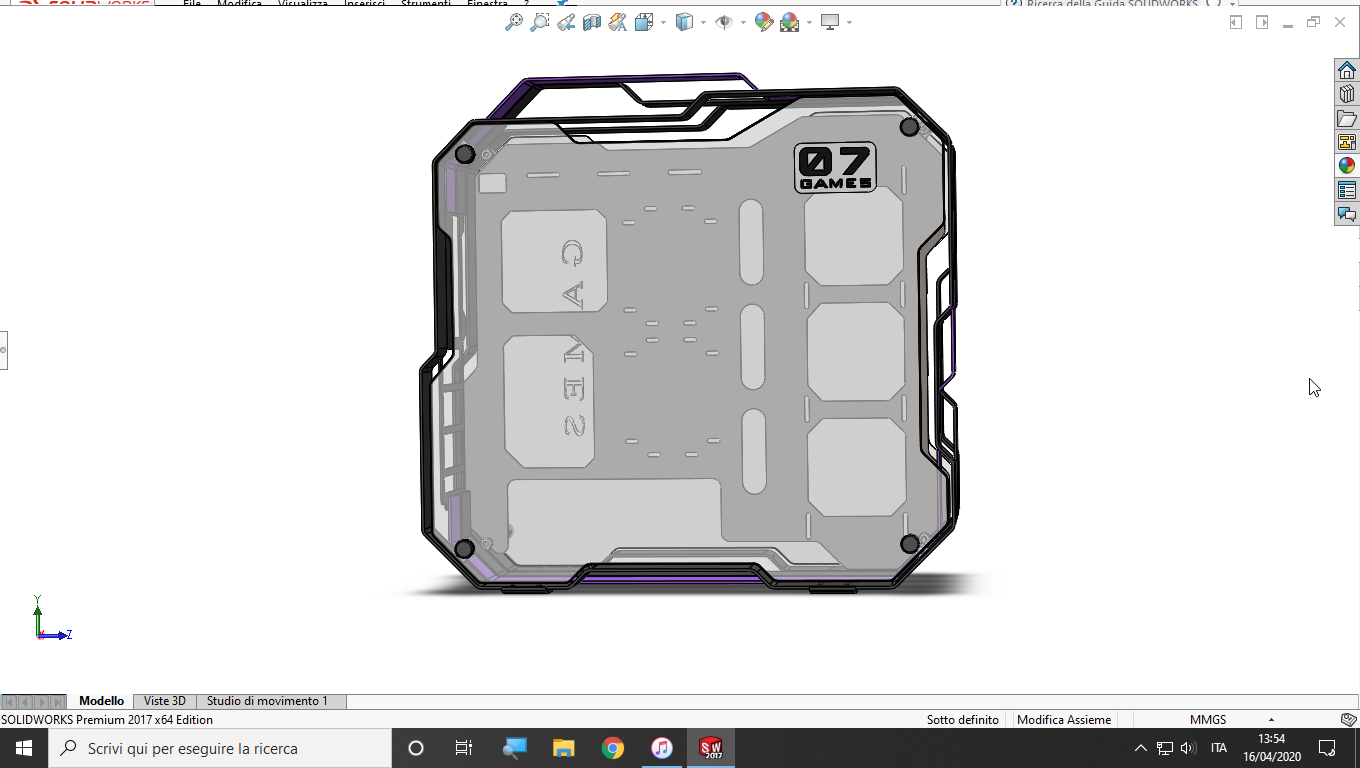Screen dimensions: 1360x768
Task: Click the Apply Scene icon
Action: 789,22
